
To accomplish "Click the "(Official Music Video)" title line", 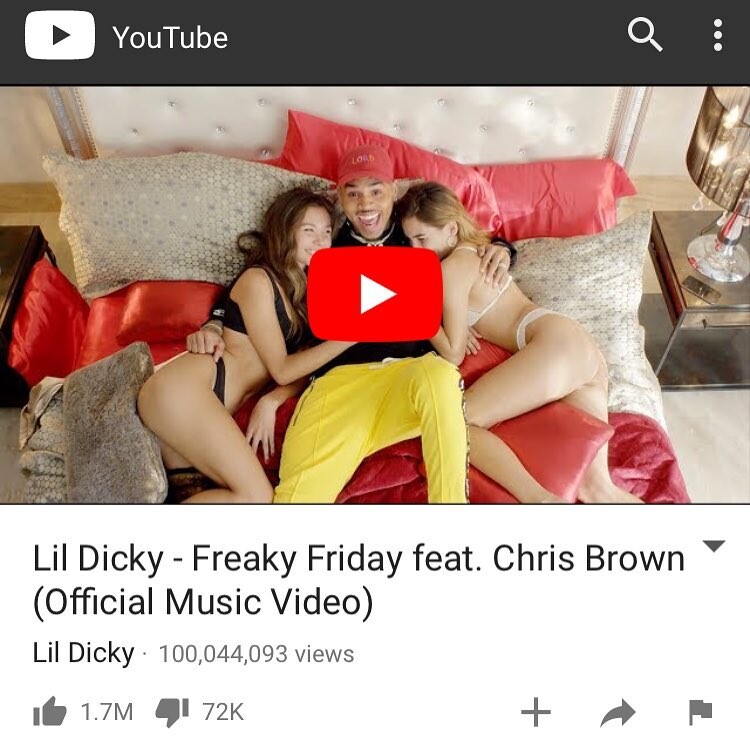I will click(x=203, y=602).
